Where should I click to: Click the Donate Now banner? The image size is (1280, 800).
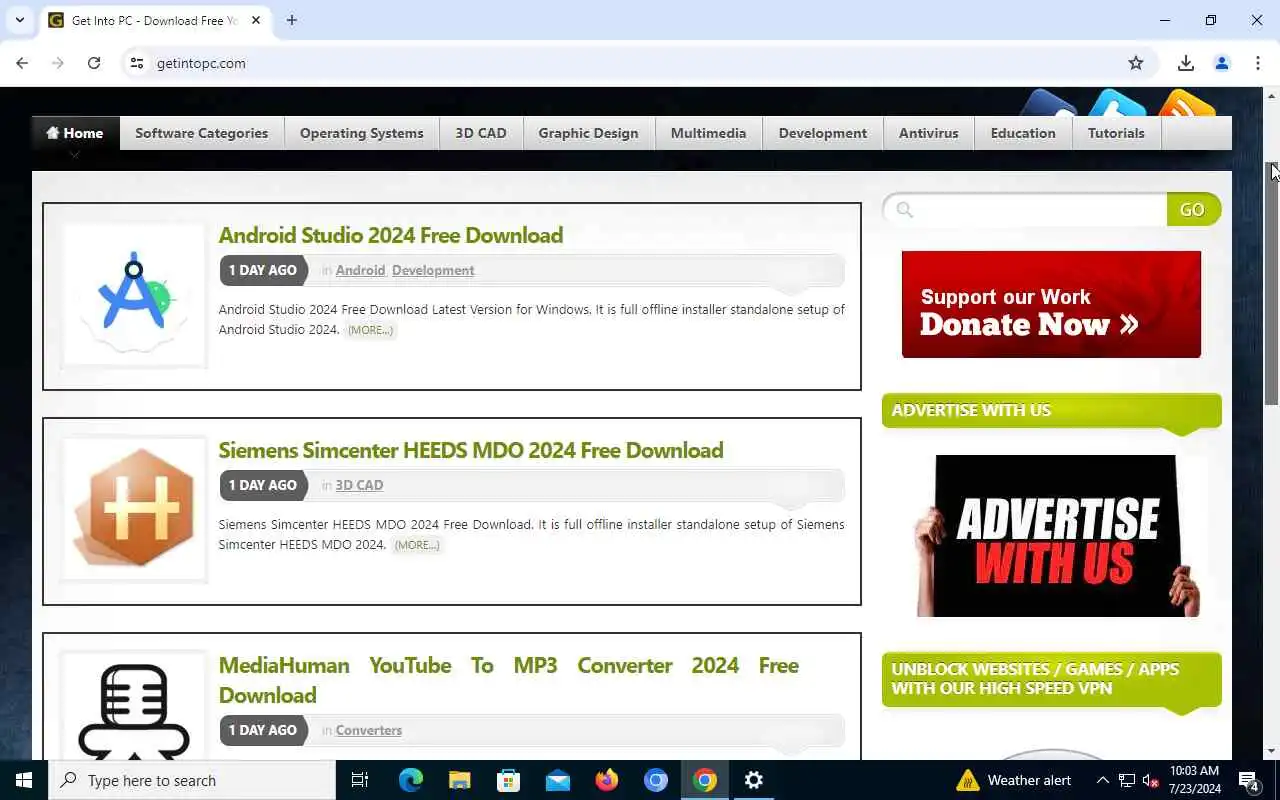coord(1051,304)
